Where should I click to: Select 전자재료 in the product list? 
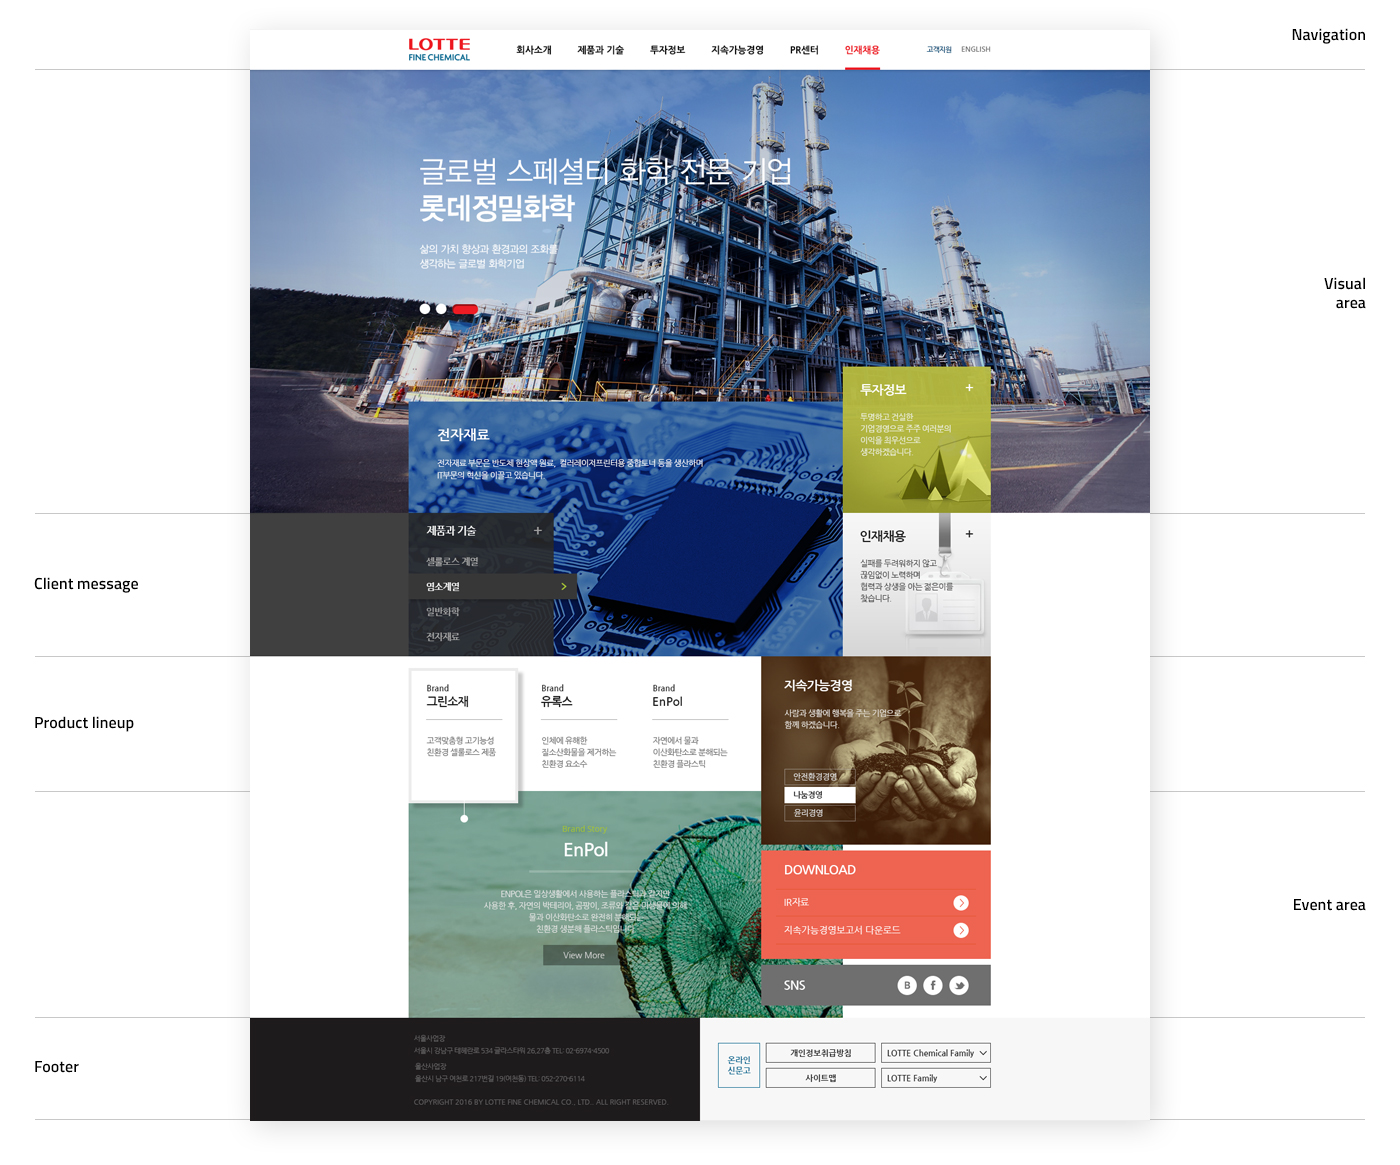point(443,637)
